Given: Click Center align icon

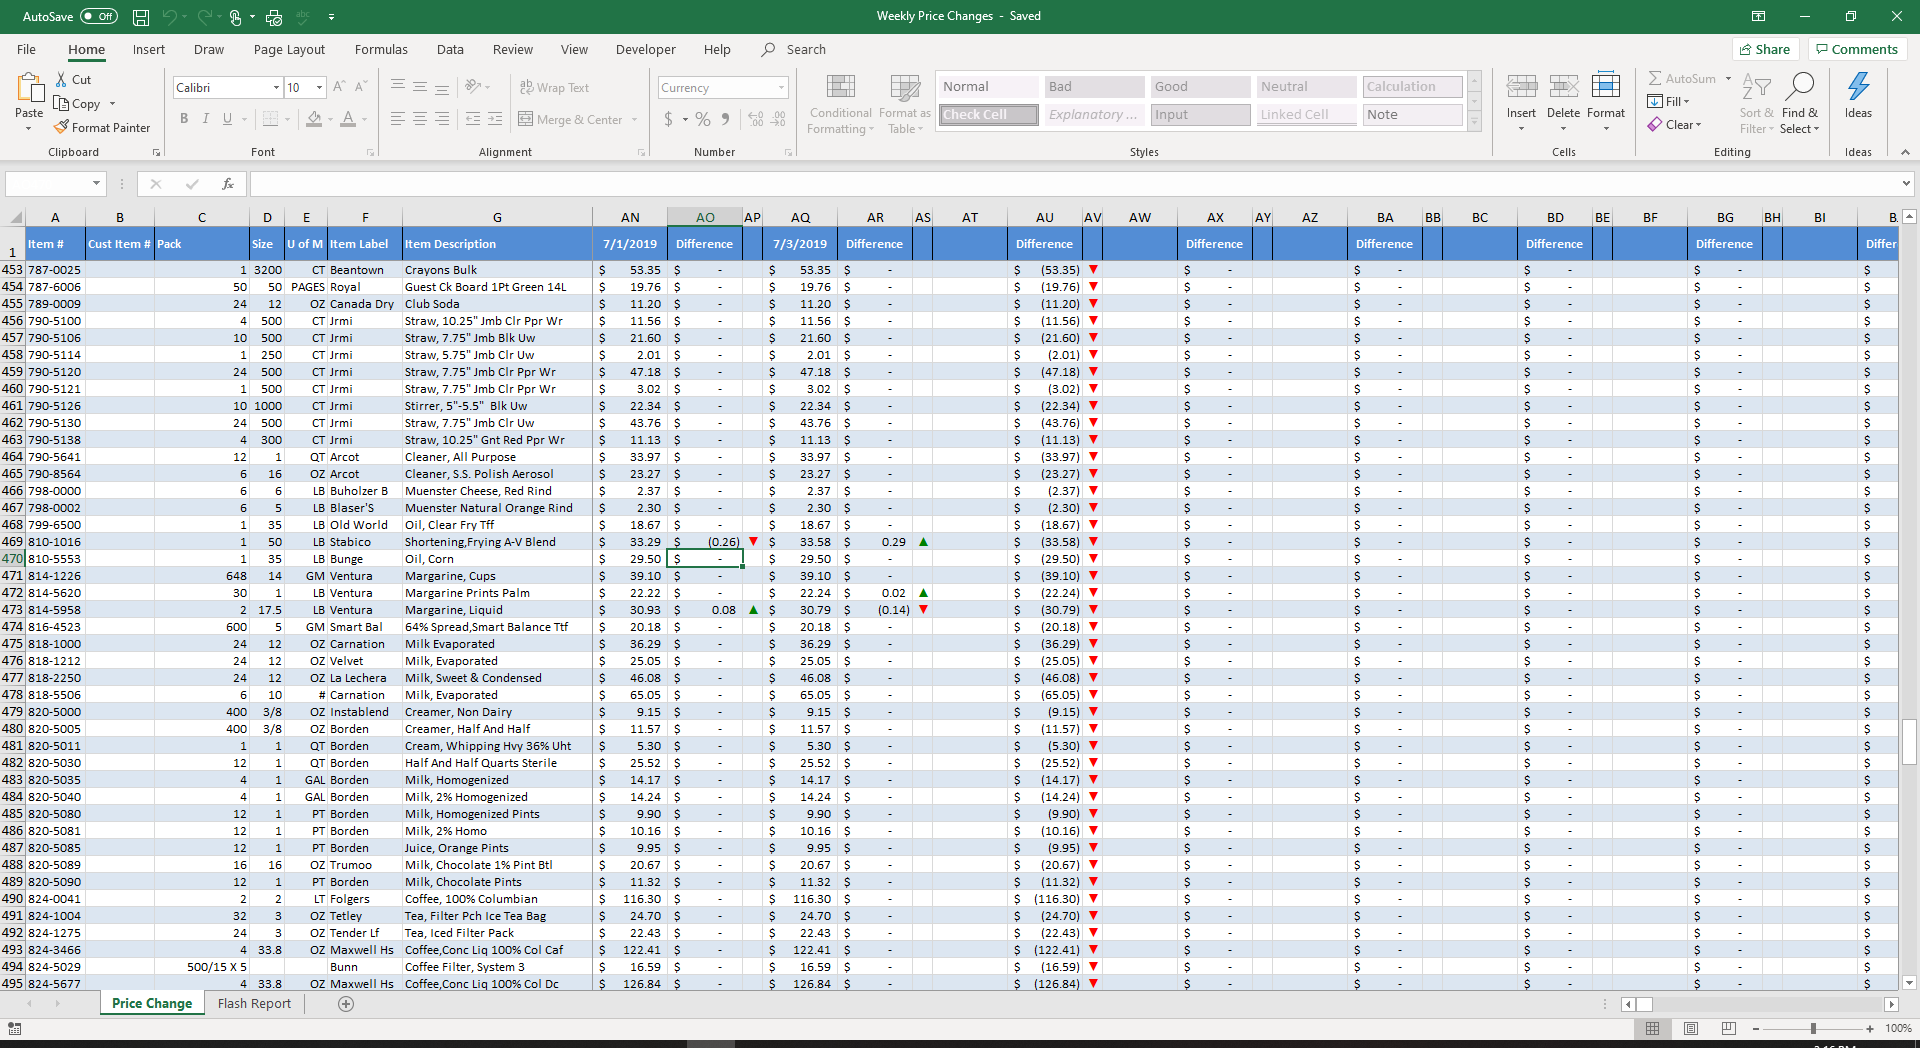Looking at the screenshot, I should click(420, 119).
